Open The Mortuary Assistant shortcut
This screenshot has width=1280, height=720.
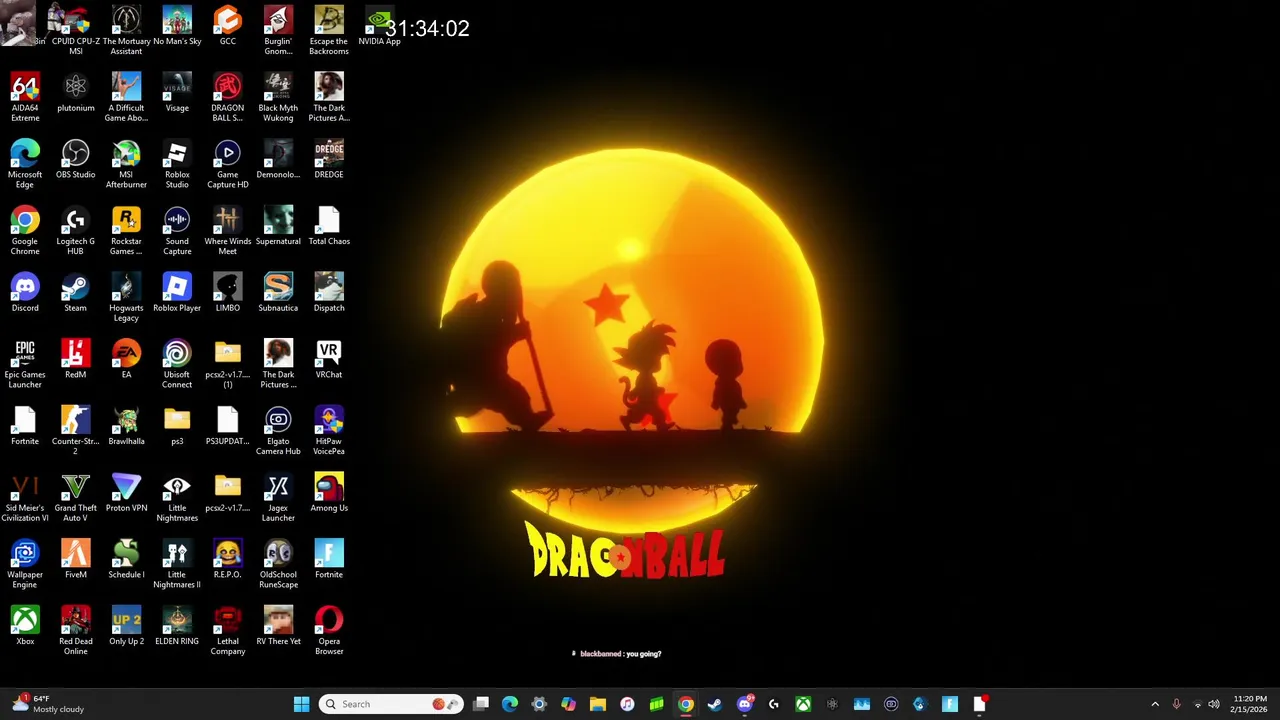[126, 30]
